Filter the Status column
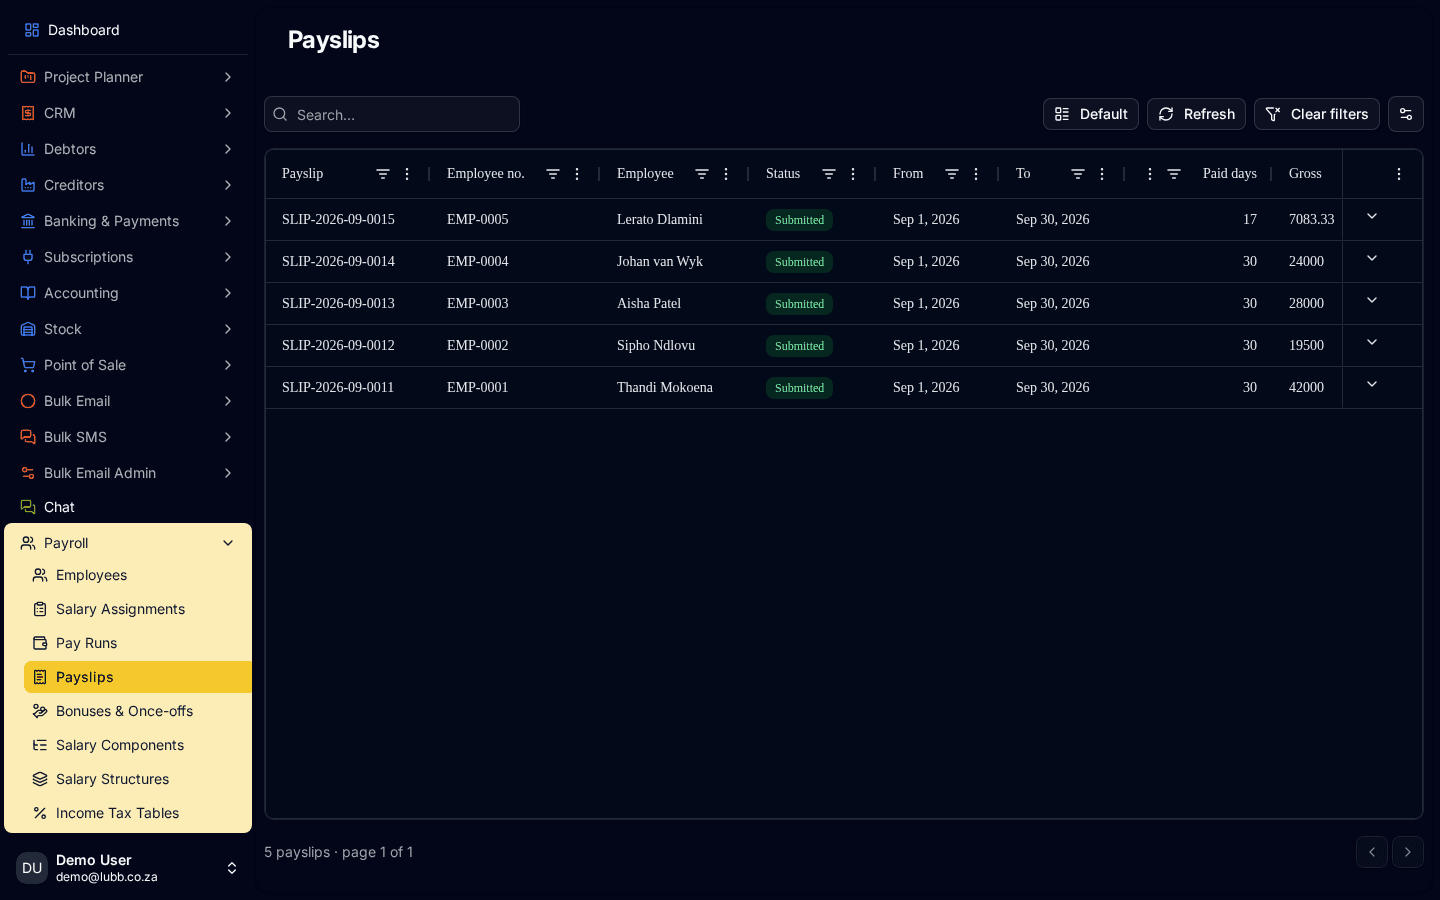This screenshot has height=900, width=1440. (829, 174)
